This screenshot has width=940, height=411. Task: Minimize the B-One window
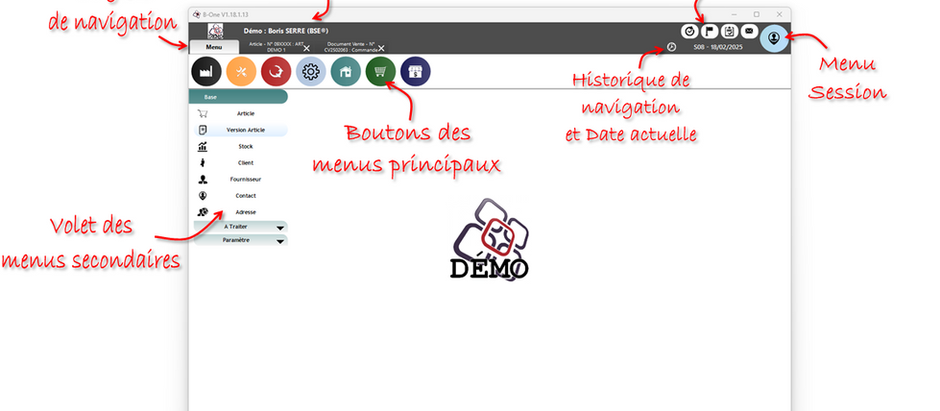[x=734, y=14]
